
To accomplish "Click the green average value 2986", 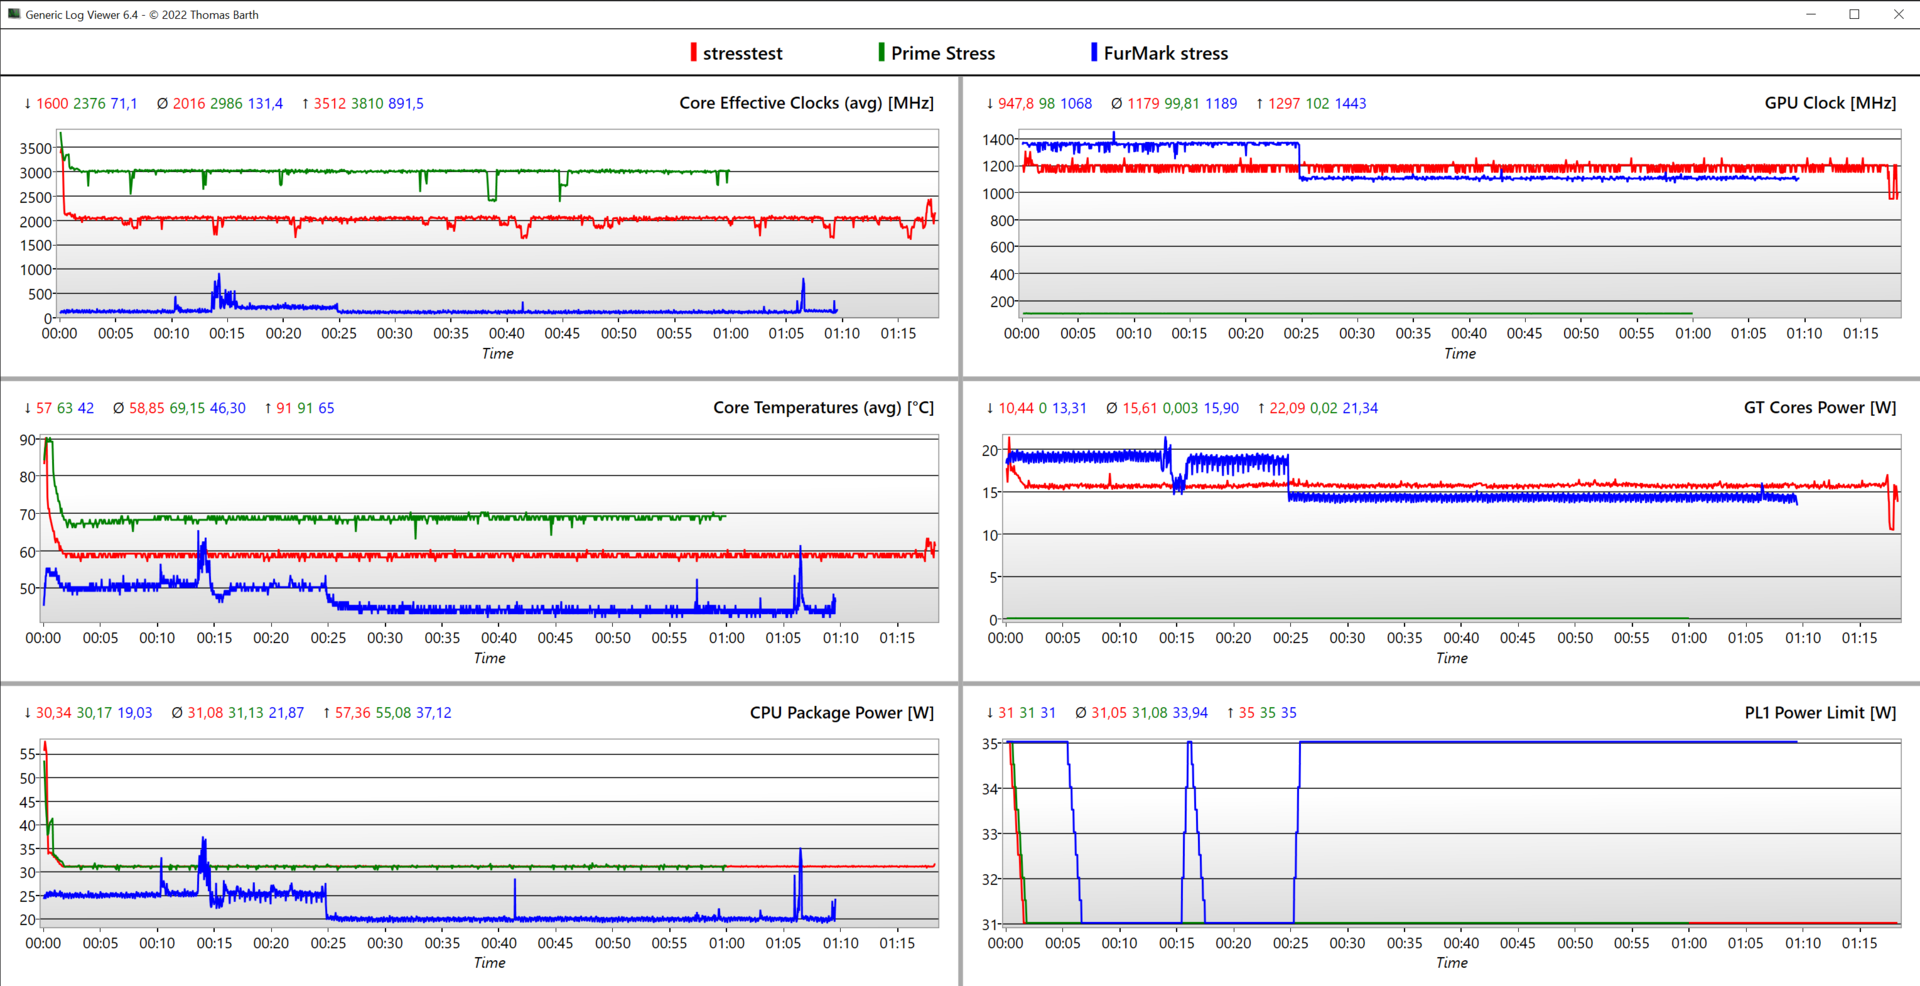I will (226, 103).
